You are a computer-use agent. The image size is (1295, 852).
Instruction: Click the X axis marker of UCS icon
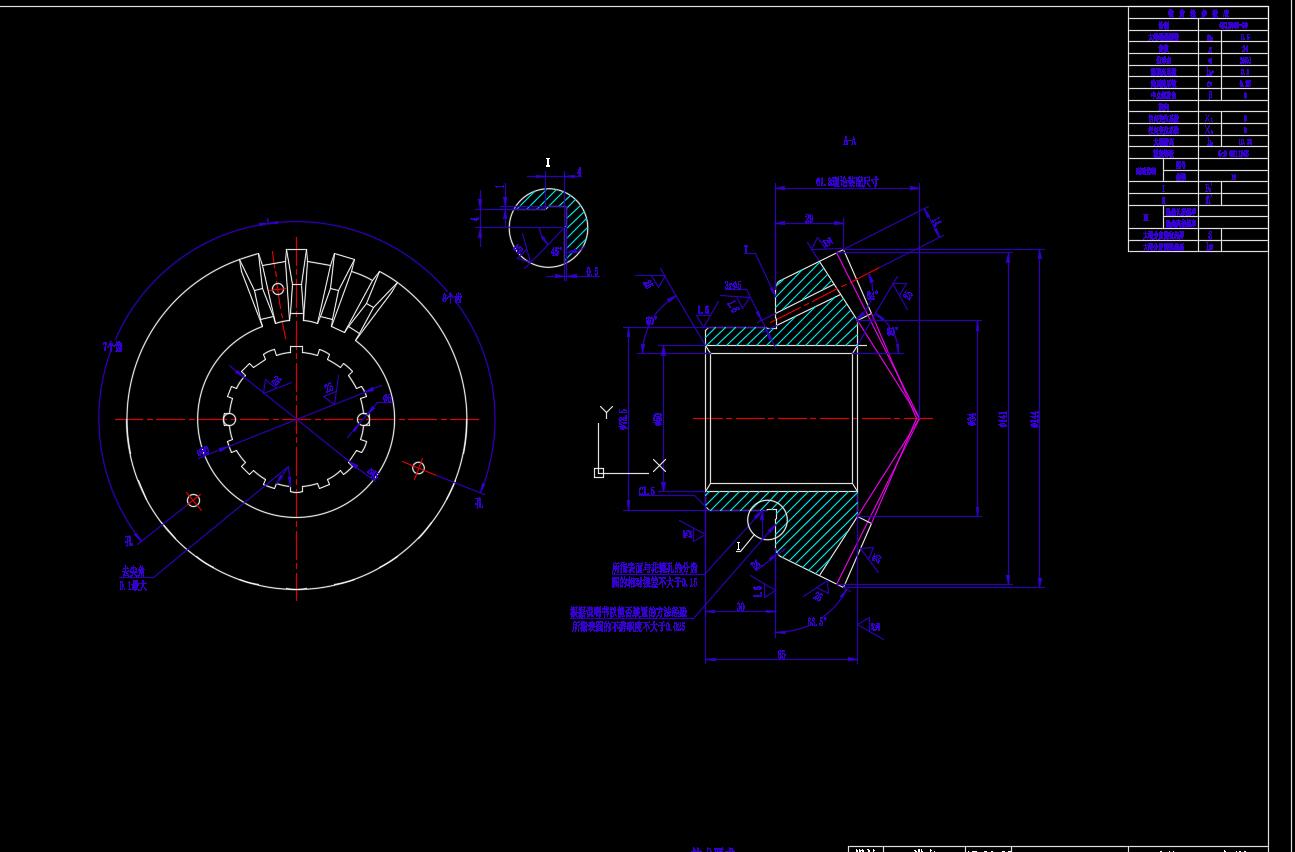[659, 465]
